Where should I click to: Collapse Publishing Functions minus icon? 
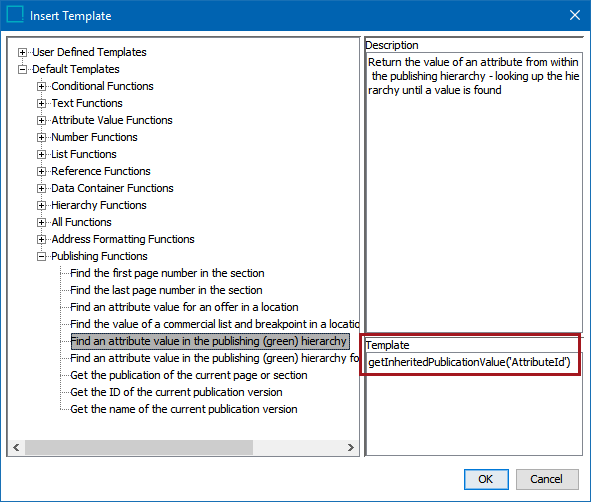(x=41, y=256)
